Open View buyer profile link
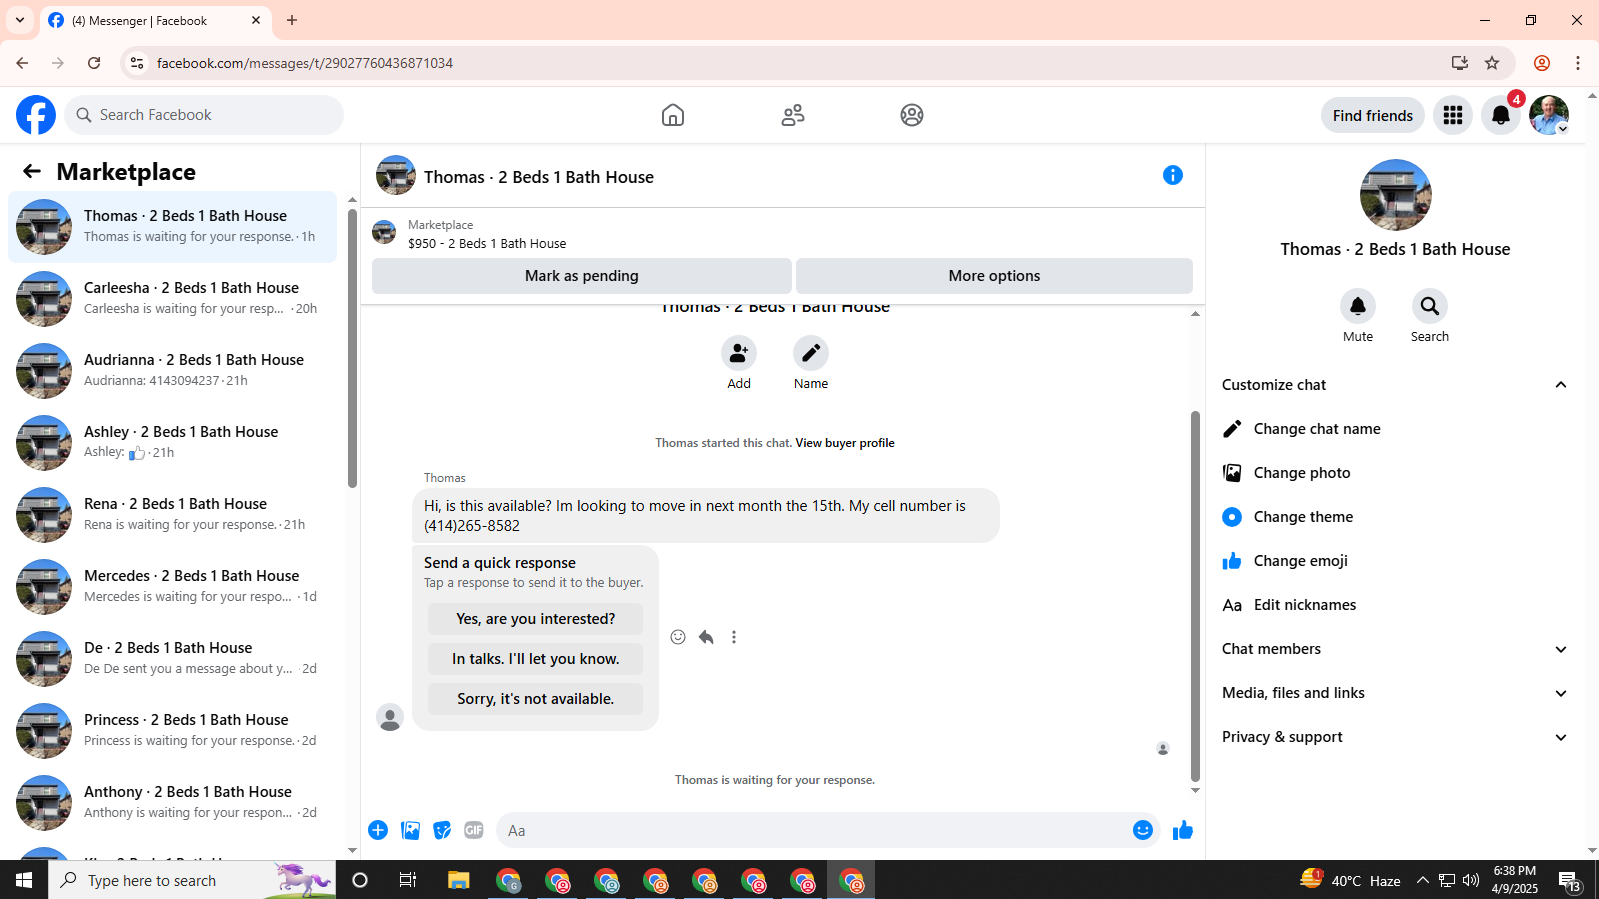The height and width of the screenshot is (899, 1599). [845, 443]
